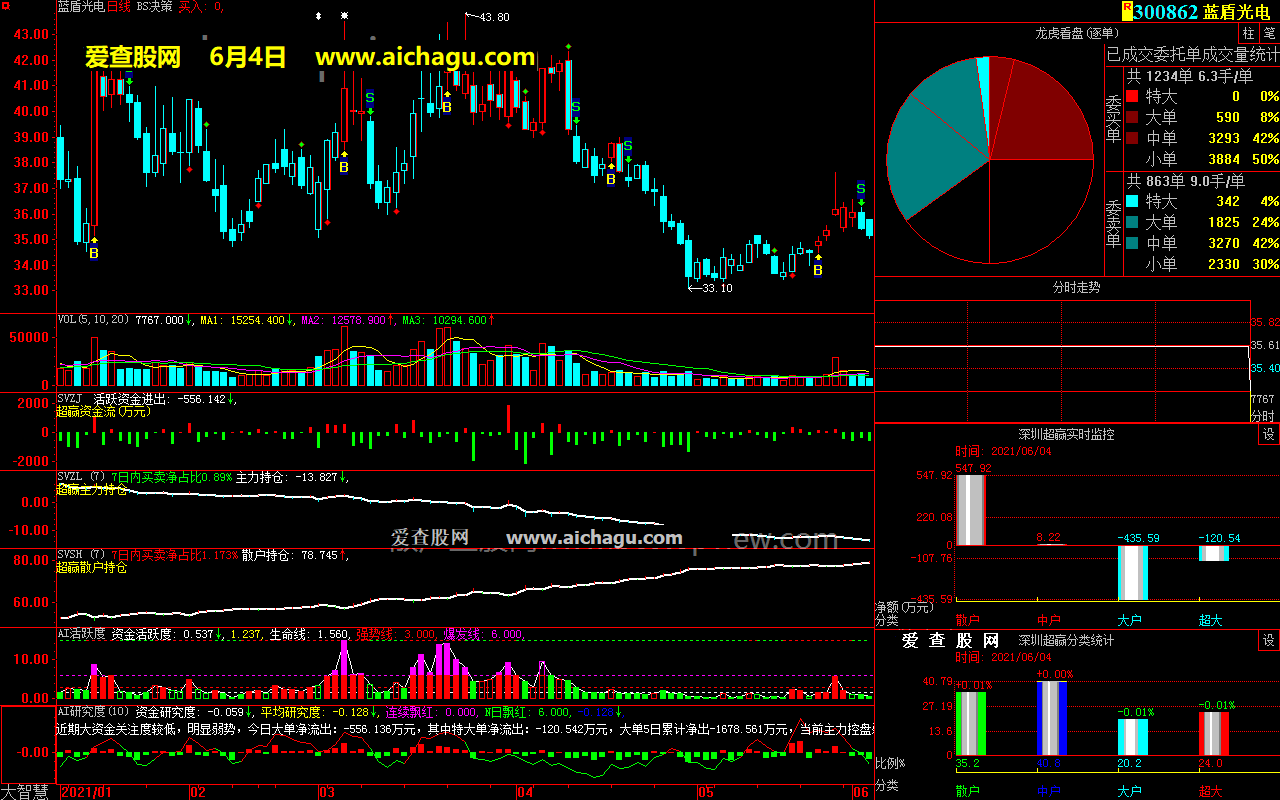Click the -120.54 超大 bar in real-time monitor
Screen dimensions: 1280x800
tap(1213, 553)
